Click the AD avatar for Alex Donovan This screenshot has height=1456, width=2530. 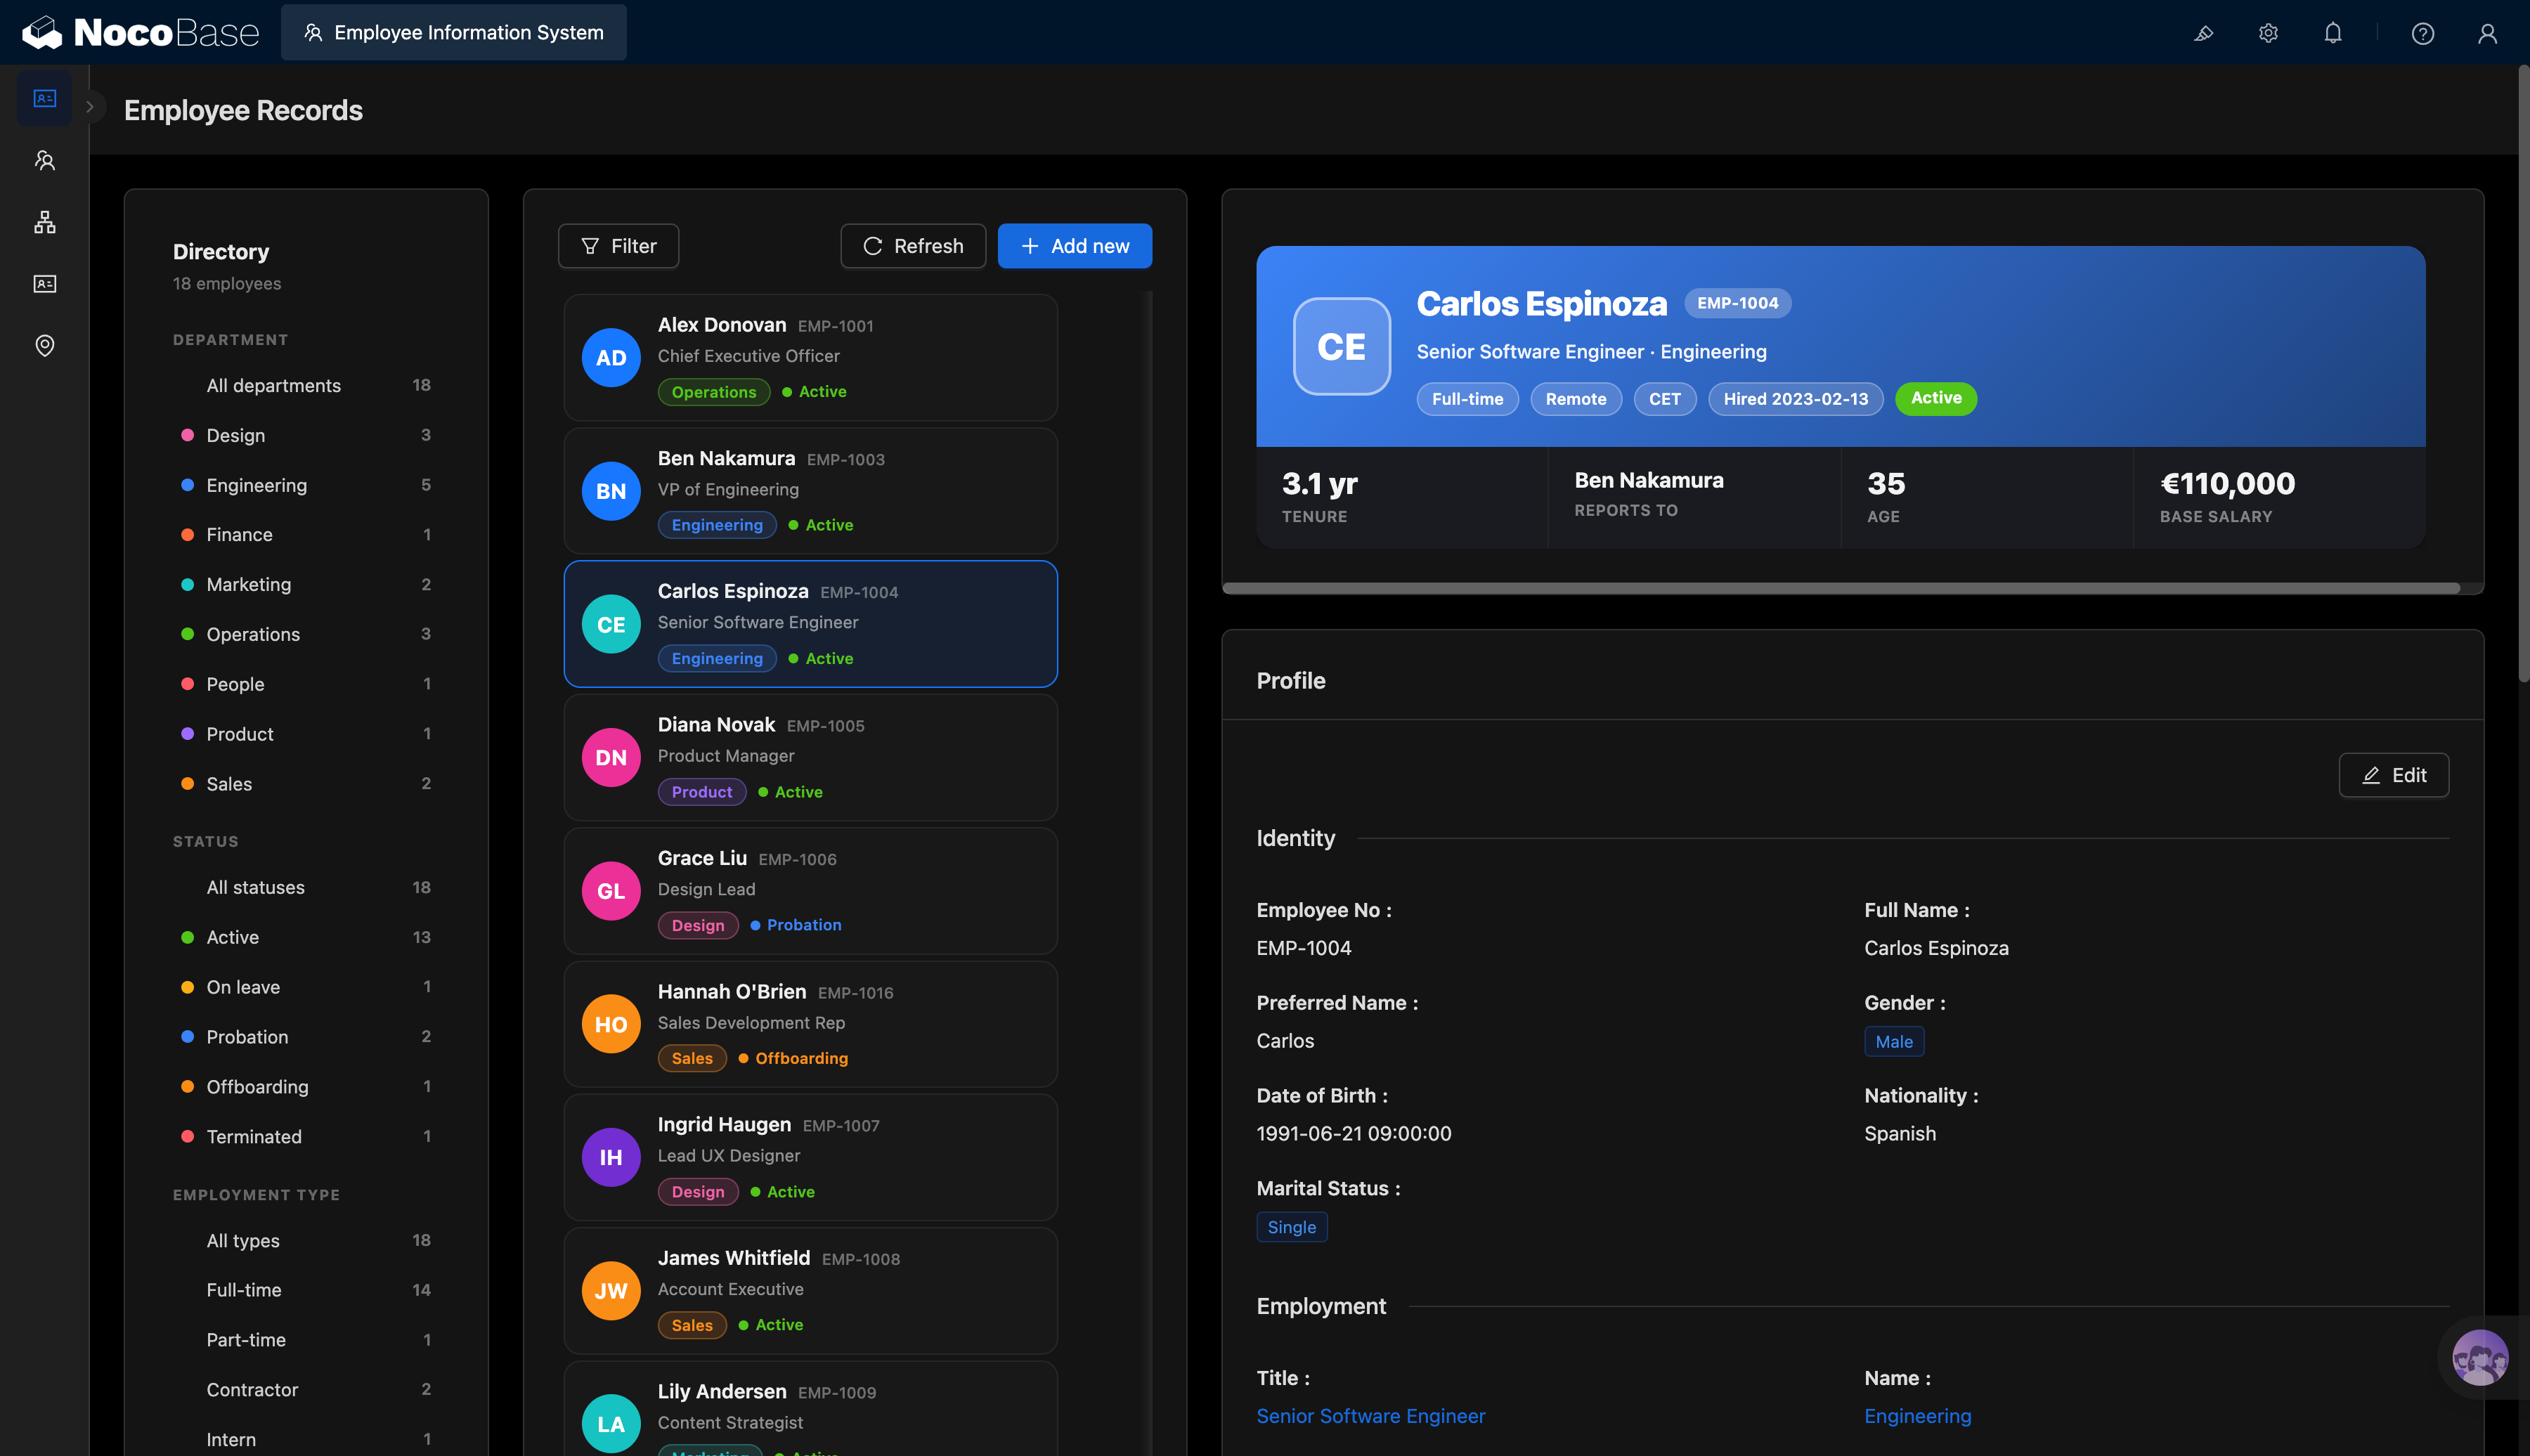point(611,358)
